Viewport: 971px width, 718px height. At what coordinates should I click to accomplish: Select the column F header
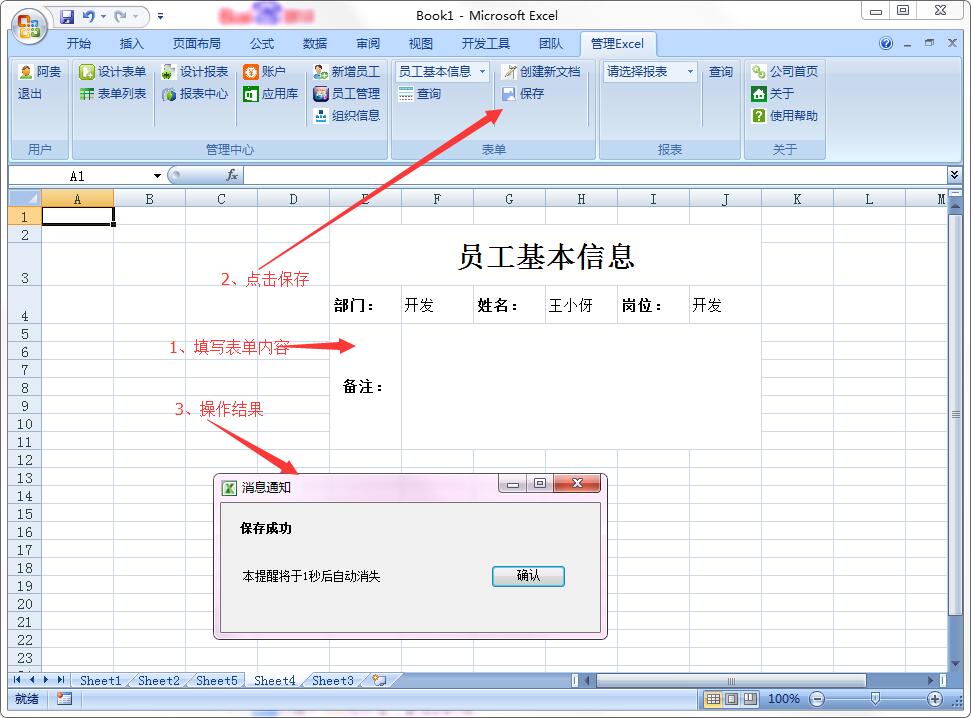coord(437,199)
